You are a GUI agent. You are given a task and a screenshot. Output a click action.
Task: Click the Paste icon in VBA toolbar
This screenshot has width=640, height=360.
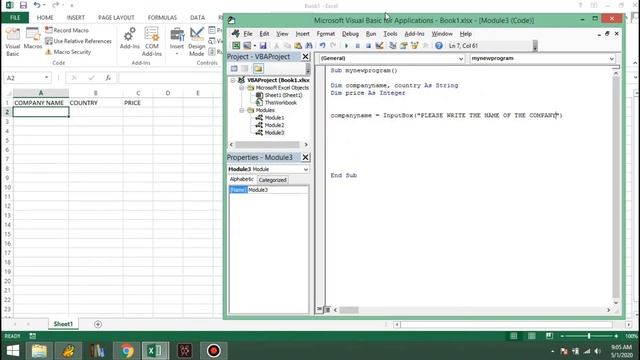[298, 46]
